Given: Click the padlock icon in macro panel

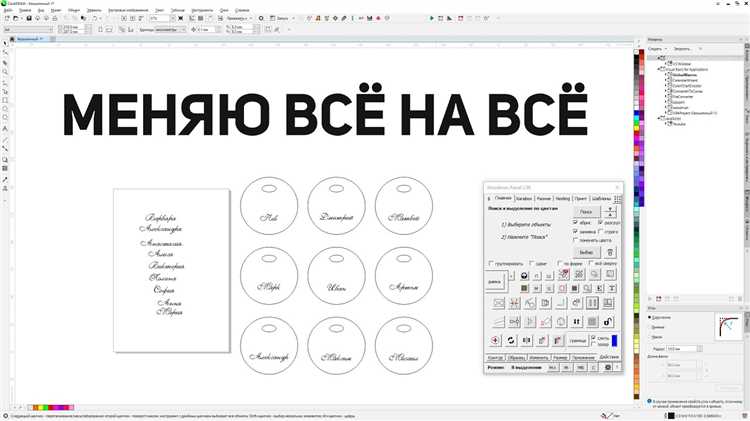Looking at the screenshot, I should click(607, 322).
